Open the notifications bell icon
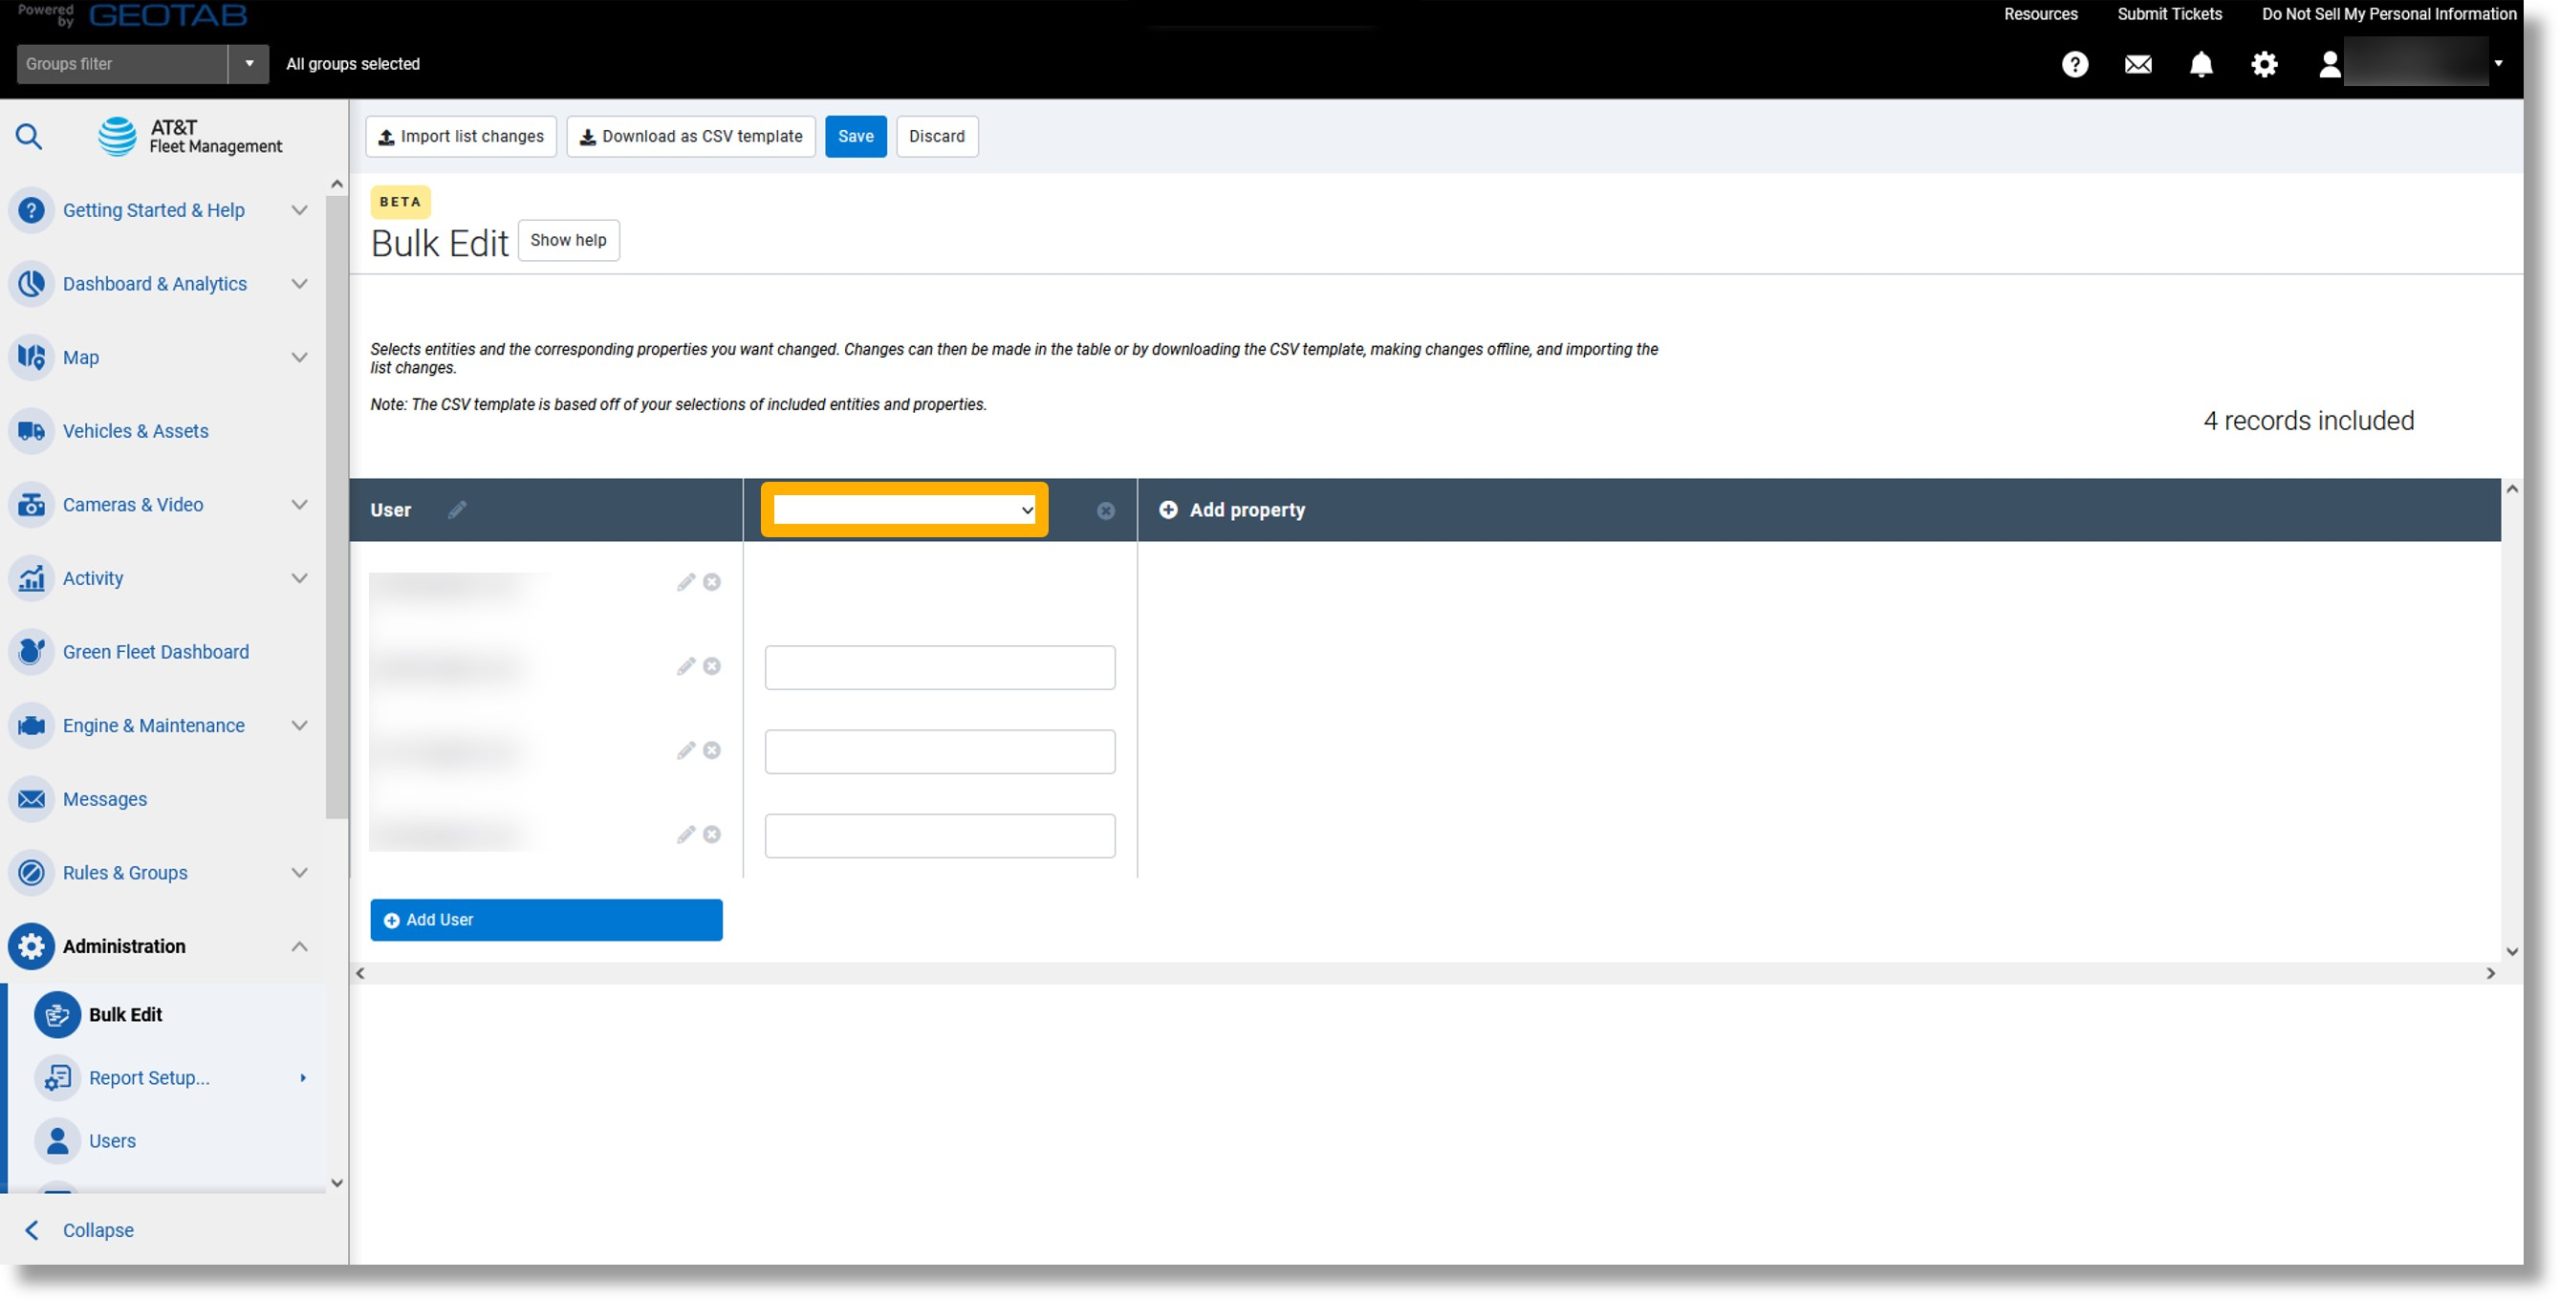2560x1301 pixels. [2201, 64]
